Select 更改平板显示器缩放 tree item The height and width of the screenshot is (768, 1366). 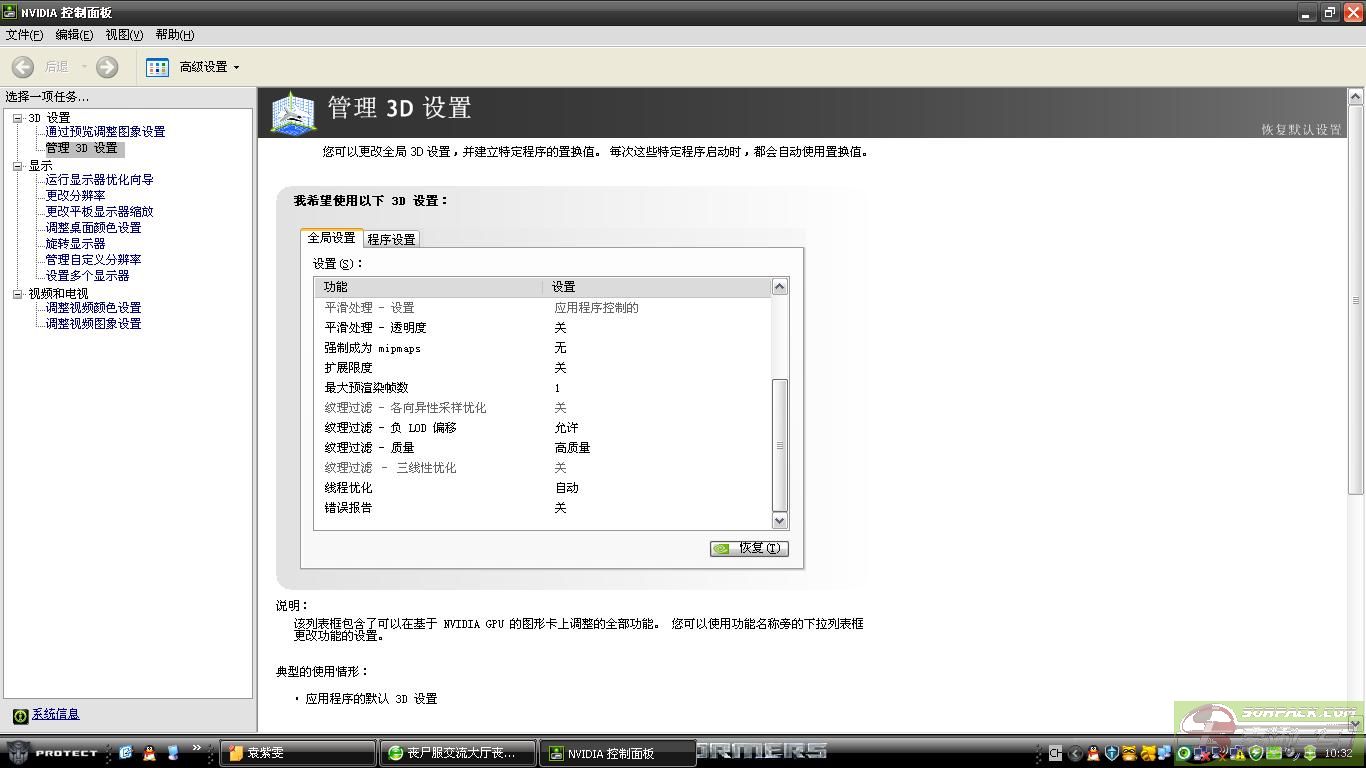tap(99, 212)
